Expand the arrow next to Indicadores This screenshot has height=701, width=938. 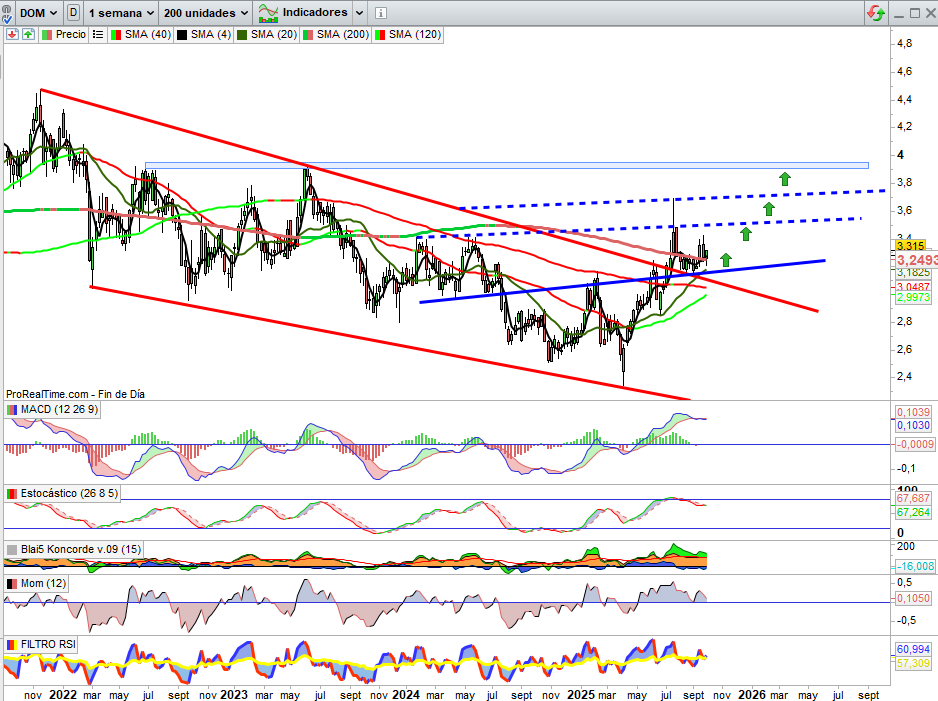[x=358, y=13]
